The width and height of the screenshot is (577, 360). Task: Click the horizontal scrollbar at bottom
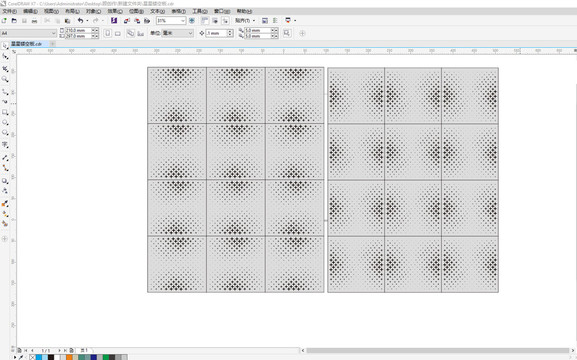(x=438, y=350)
